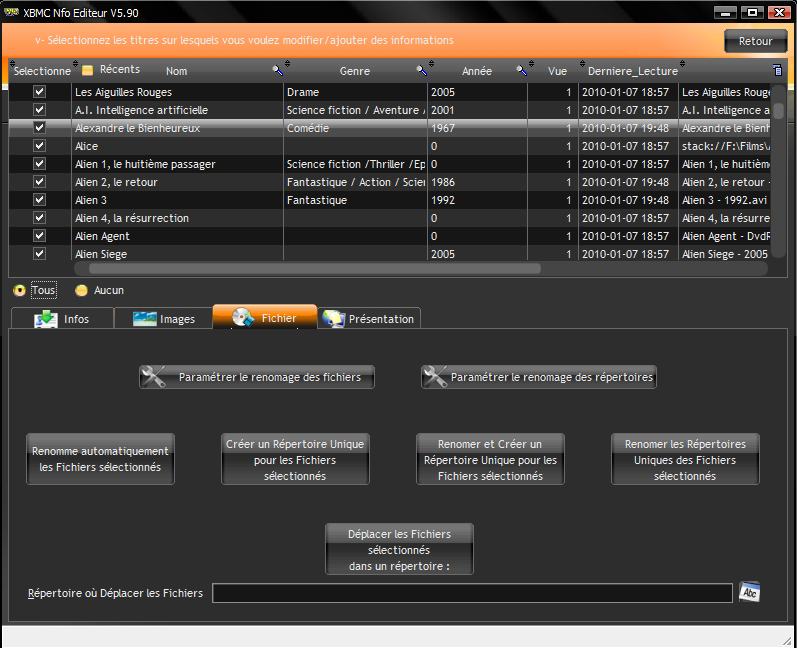Sort by the Genre column header
Viewport: 797px width, 648px height.
(355, 71)
